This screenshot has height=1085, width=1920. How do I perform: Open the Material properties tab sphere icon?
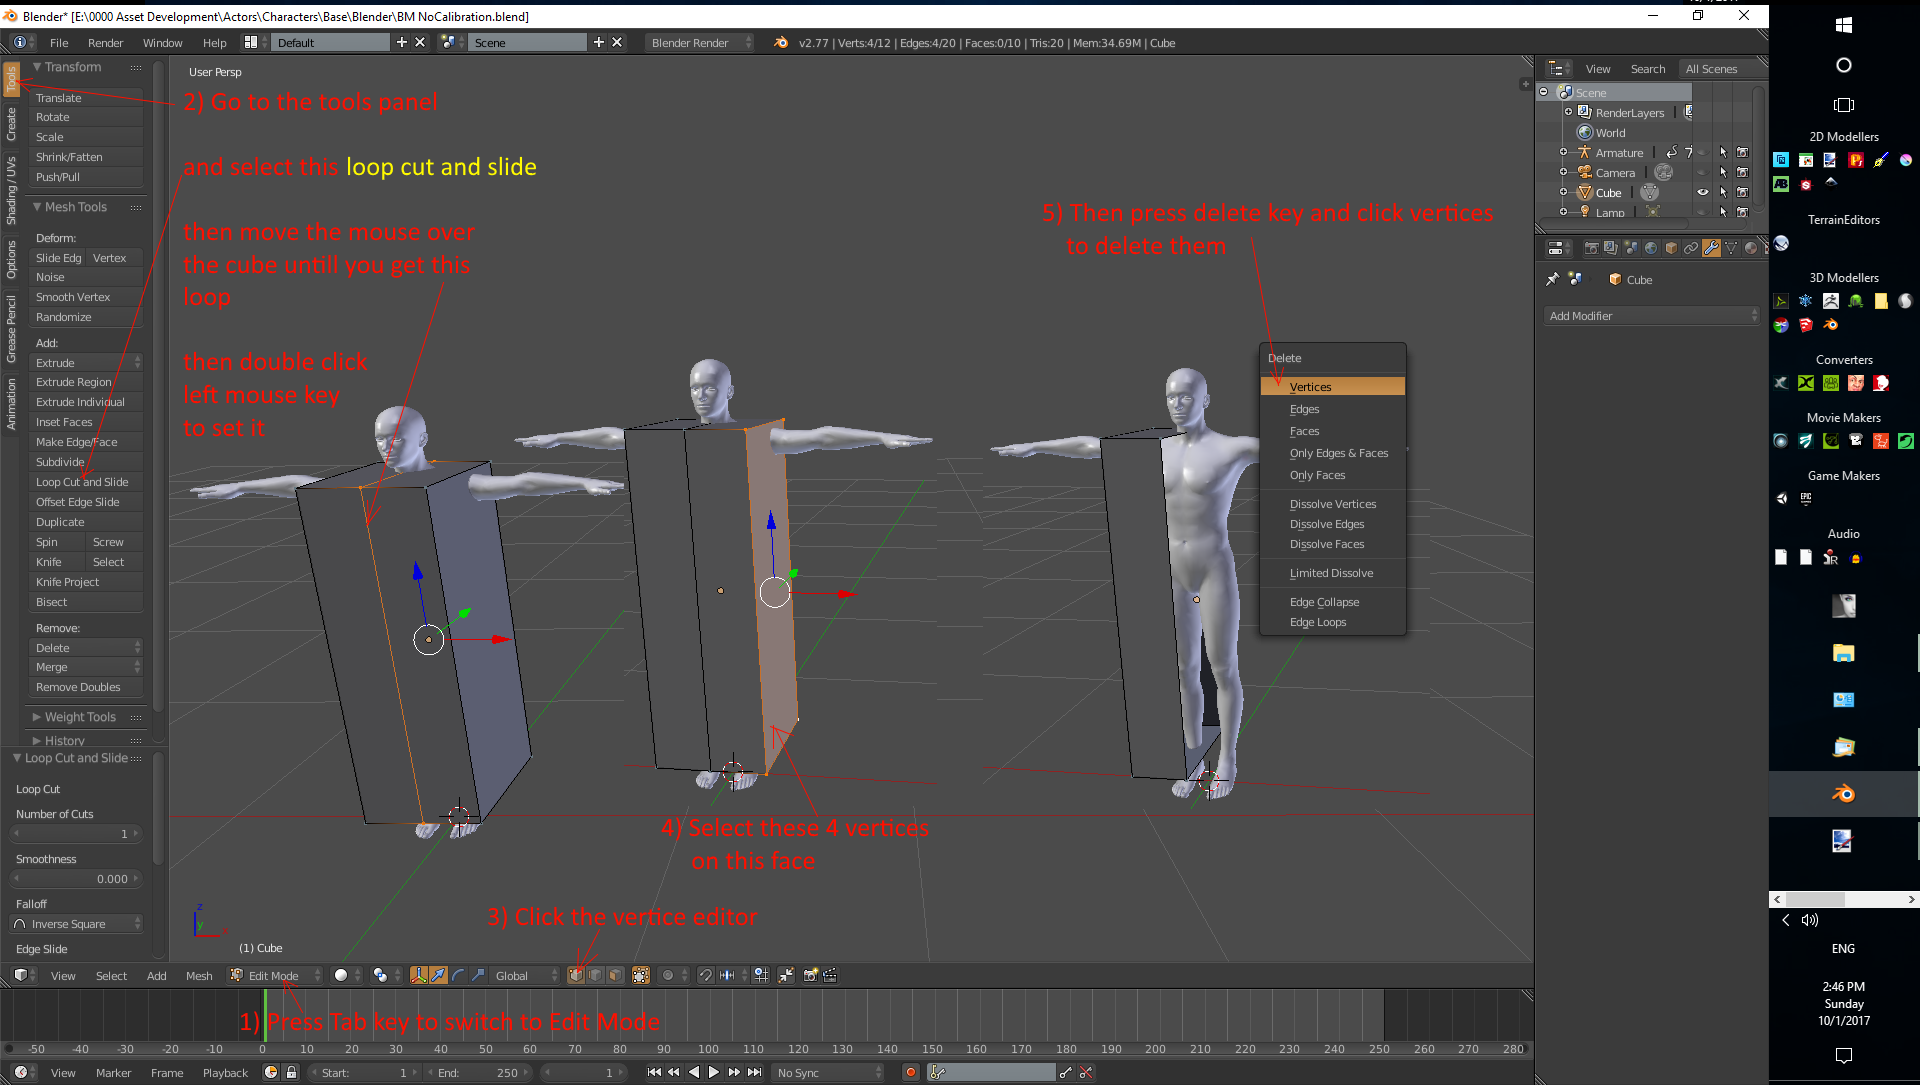[x=1751, y=248]
